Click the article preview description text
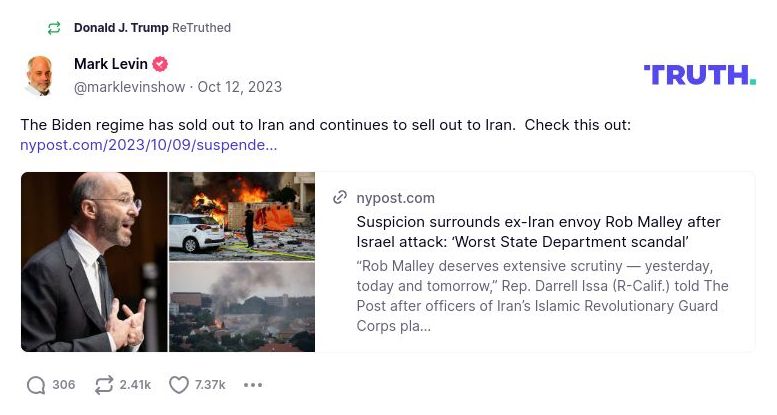This screenshot has height=415, width=777. tap(543, 296)
